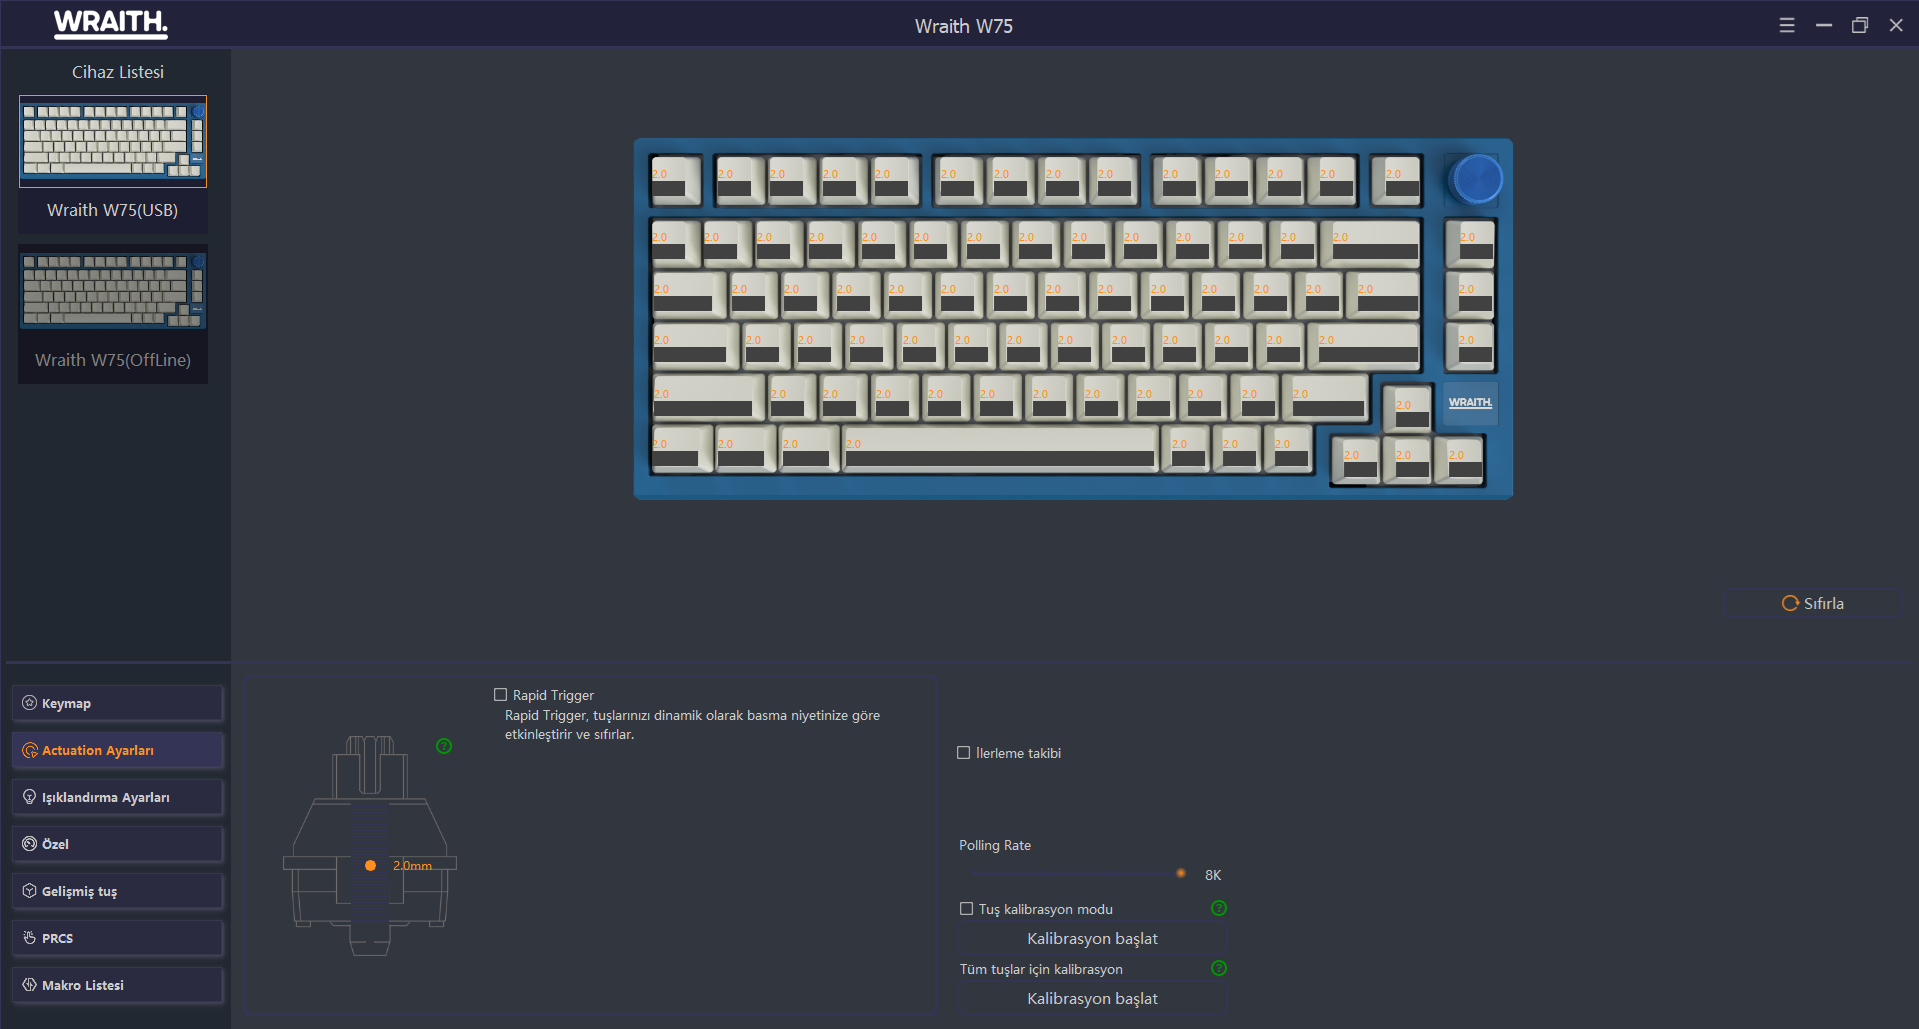
Task: Select the Tab key on keyboard layout
Action: pos(689,294)
